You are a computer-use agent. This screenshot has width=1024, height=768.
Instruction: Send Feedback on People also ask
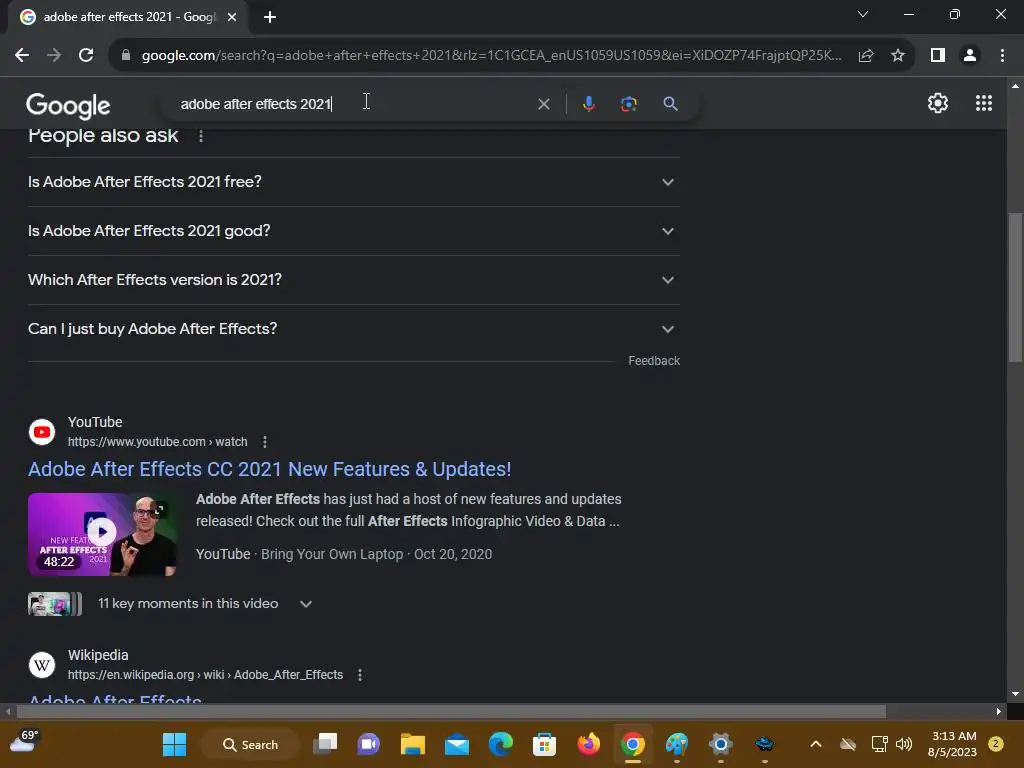654,361
